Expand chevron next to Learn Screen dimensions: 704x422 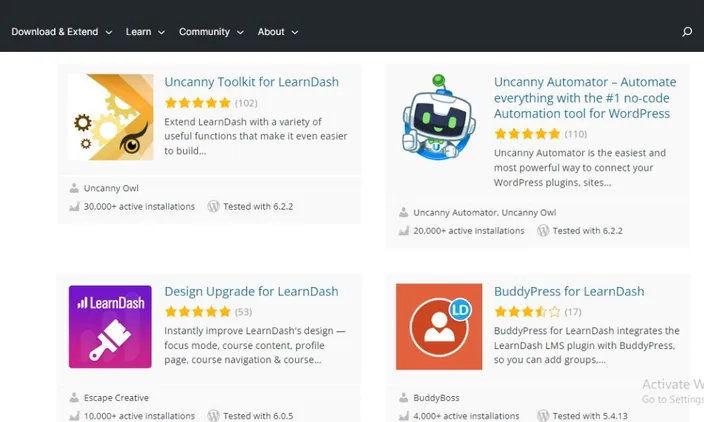161,32
